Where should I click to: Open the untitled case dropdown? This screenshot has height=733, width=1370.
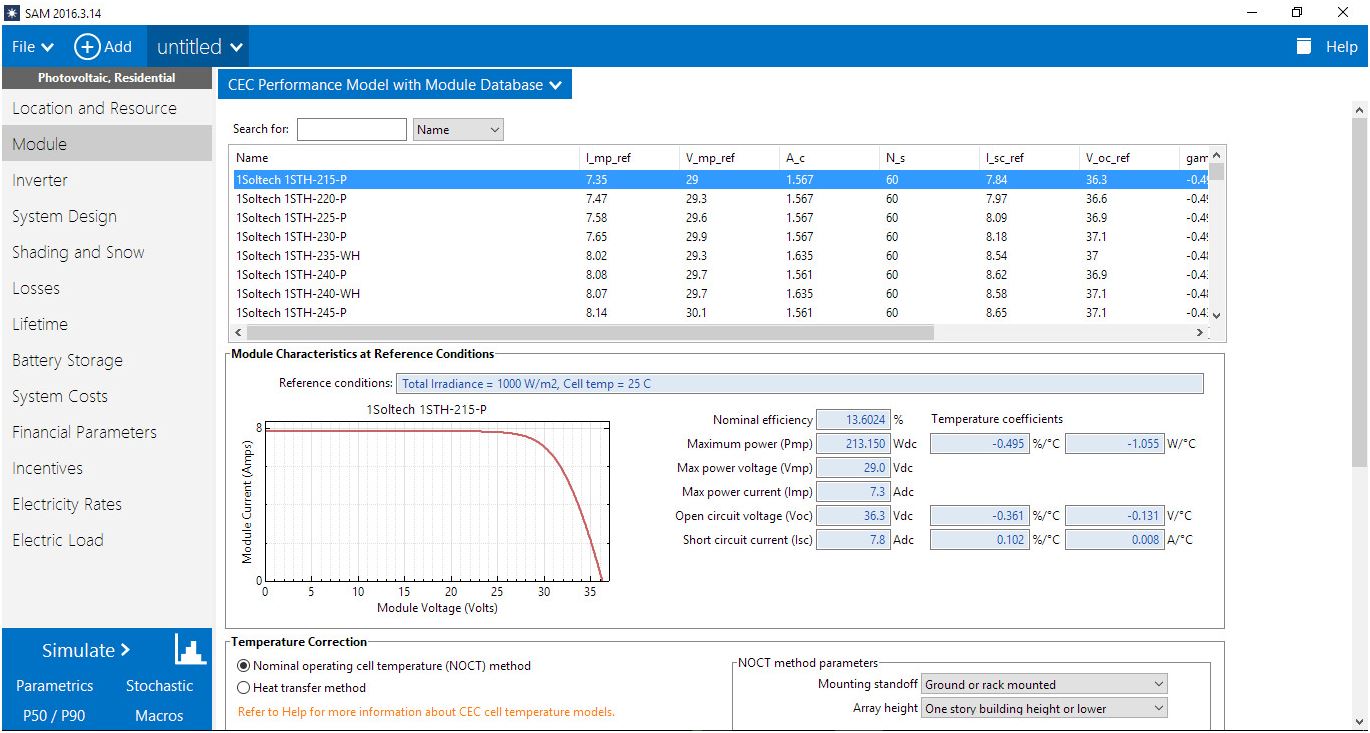pyautogui.click(x=196, y=46)
